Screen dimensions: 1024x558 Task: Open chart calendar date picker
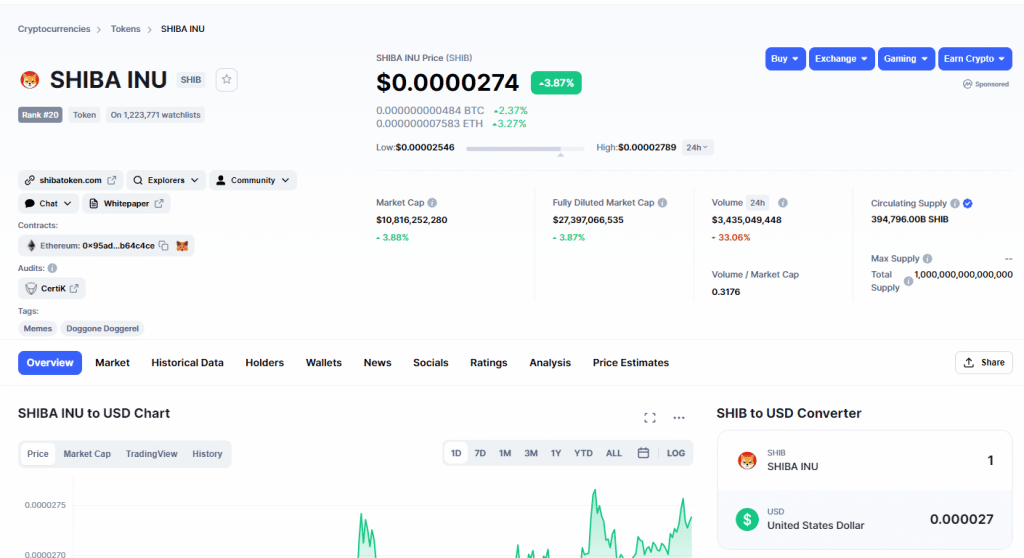tap(643, 453)
